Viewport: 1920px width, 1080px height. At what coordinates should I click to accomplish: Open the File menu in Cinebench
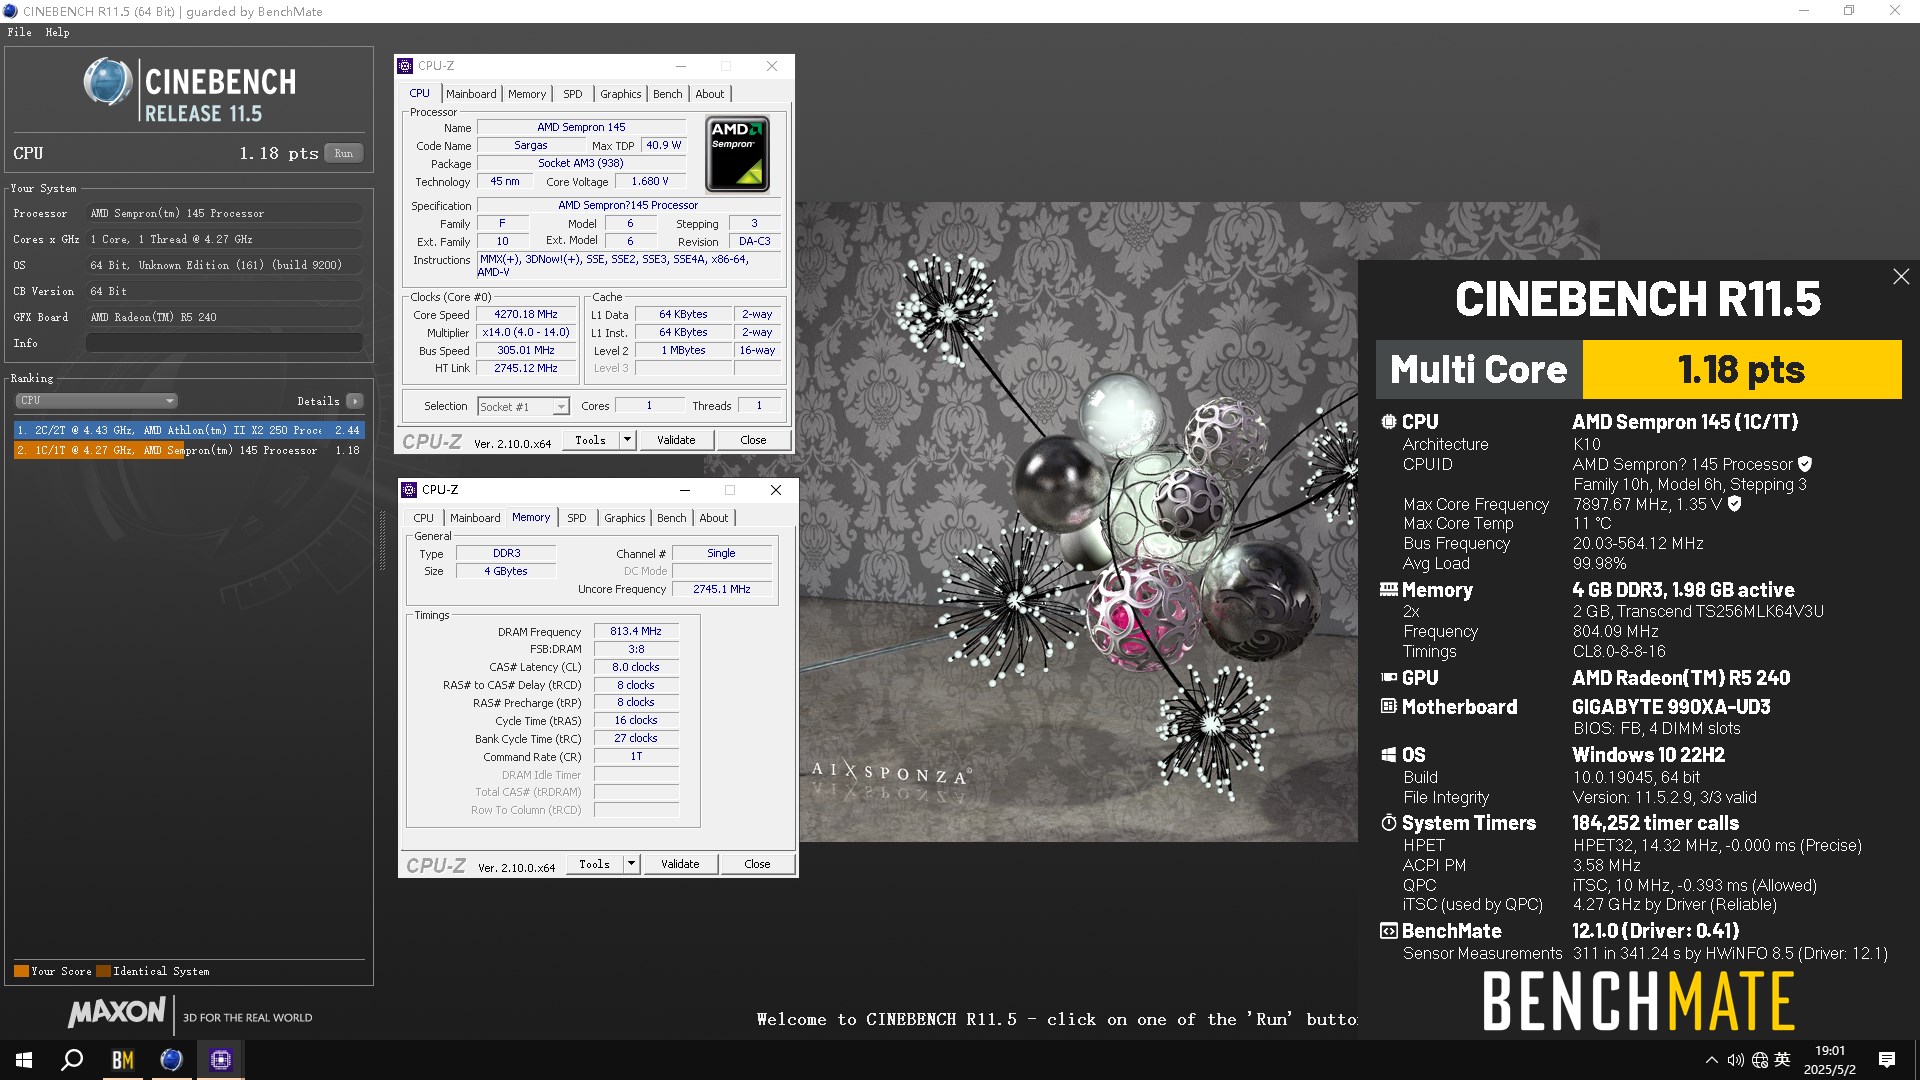(x=19, y=32)
